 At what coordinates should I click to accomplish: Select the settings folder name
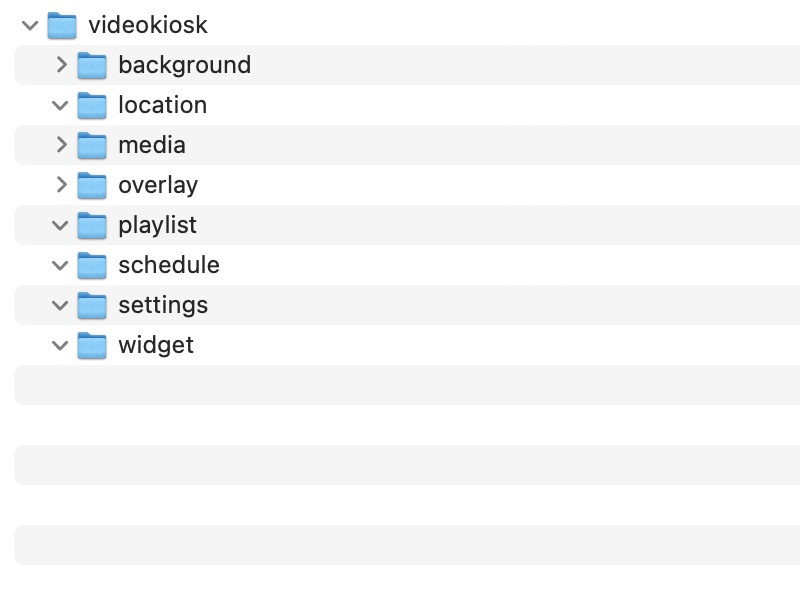coord(163,305)
